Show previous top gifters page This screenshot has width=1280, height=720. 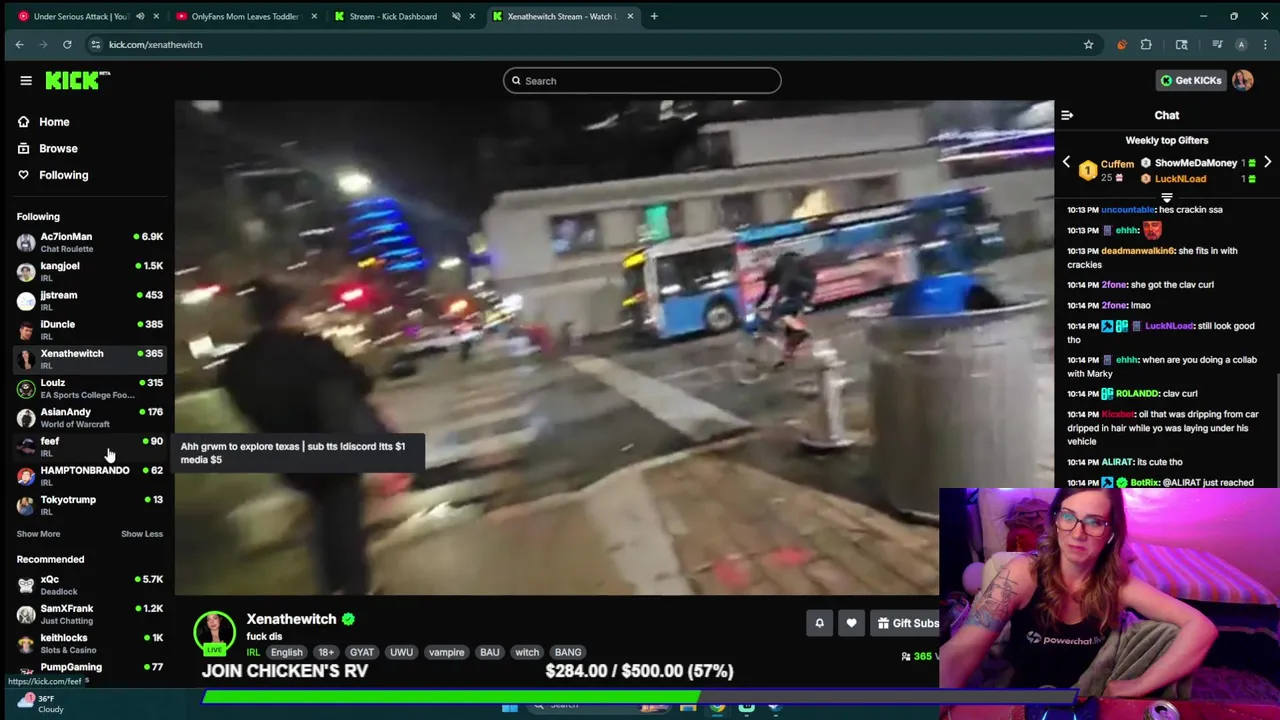1066,162
